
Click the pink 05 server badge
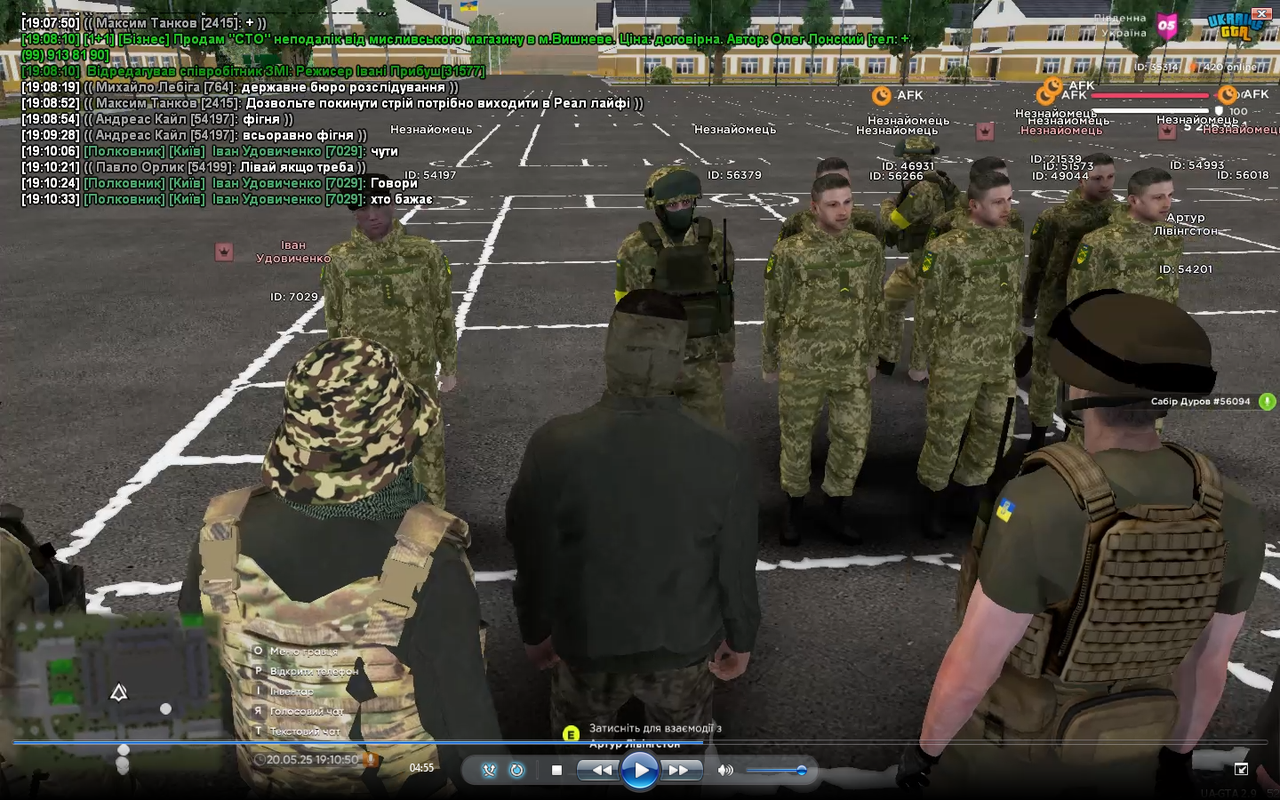(1166, 25)
